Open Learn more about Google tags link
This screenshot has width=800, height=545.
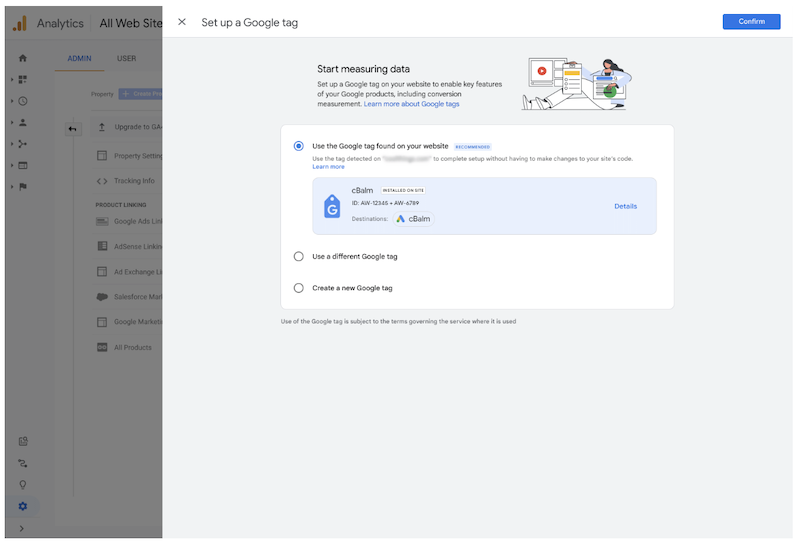[411, 104]
